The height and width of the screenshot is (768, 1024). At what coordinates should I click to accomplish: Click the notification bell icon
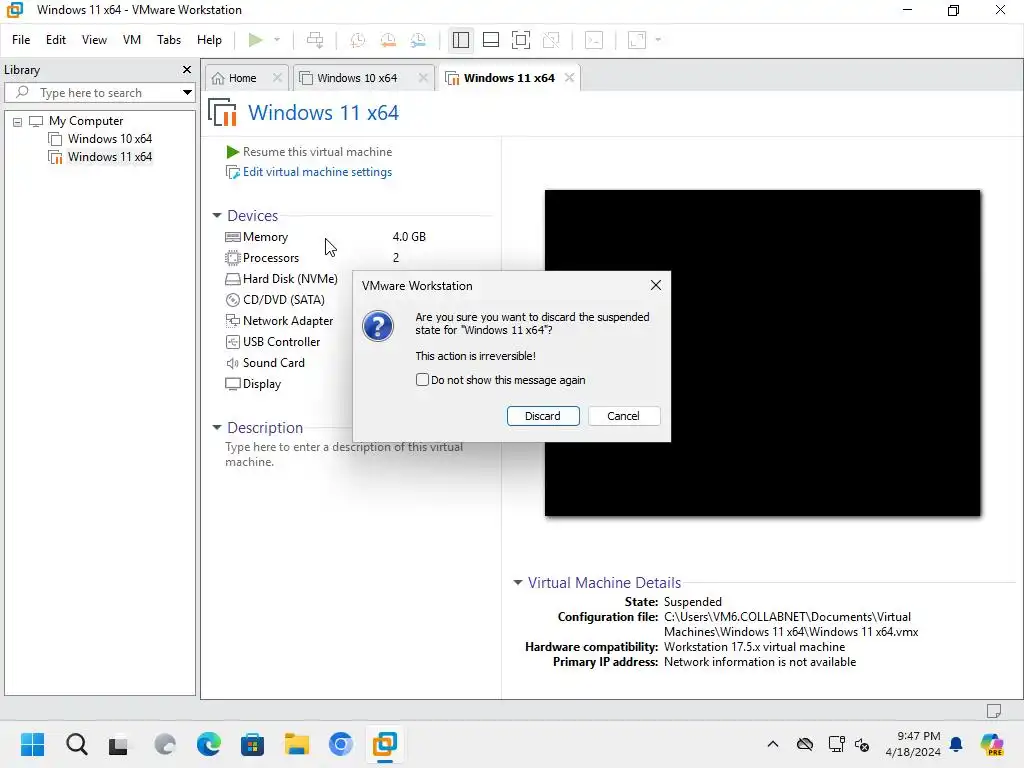pyautogui.click(x=956, y=744)
